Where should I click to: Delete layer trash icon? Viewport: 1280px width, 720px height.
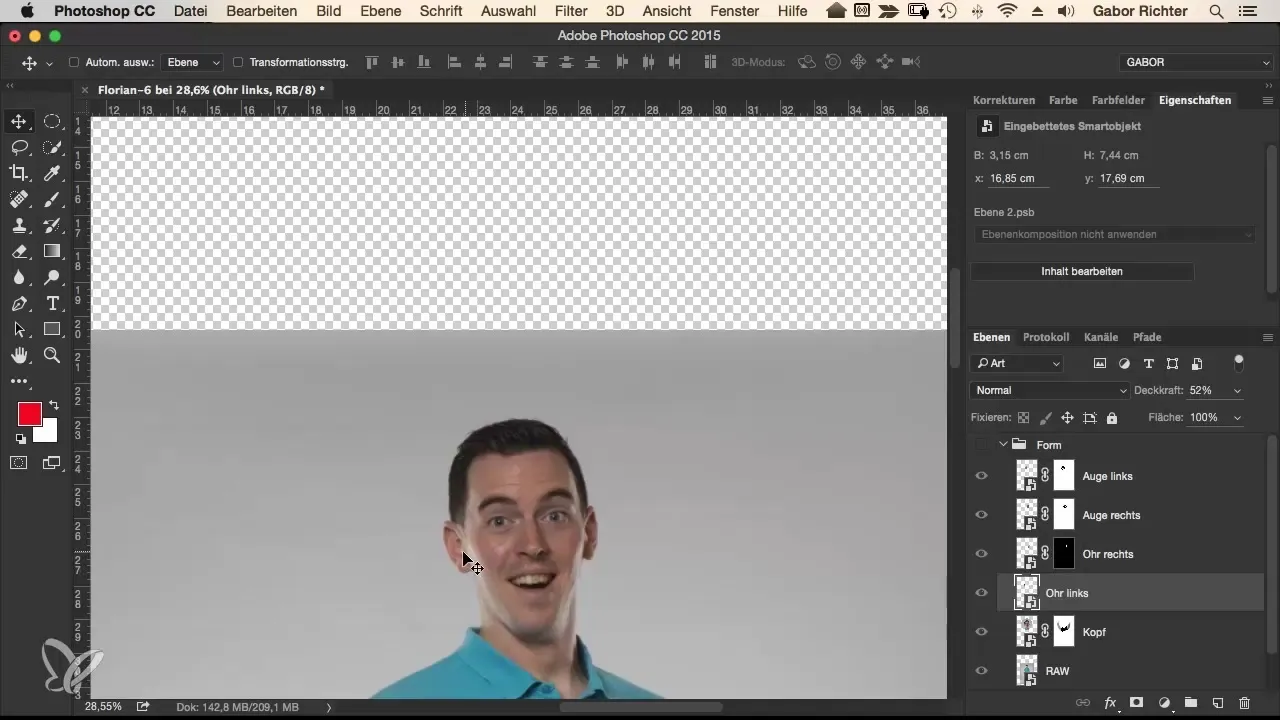[1245, 704]
